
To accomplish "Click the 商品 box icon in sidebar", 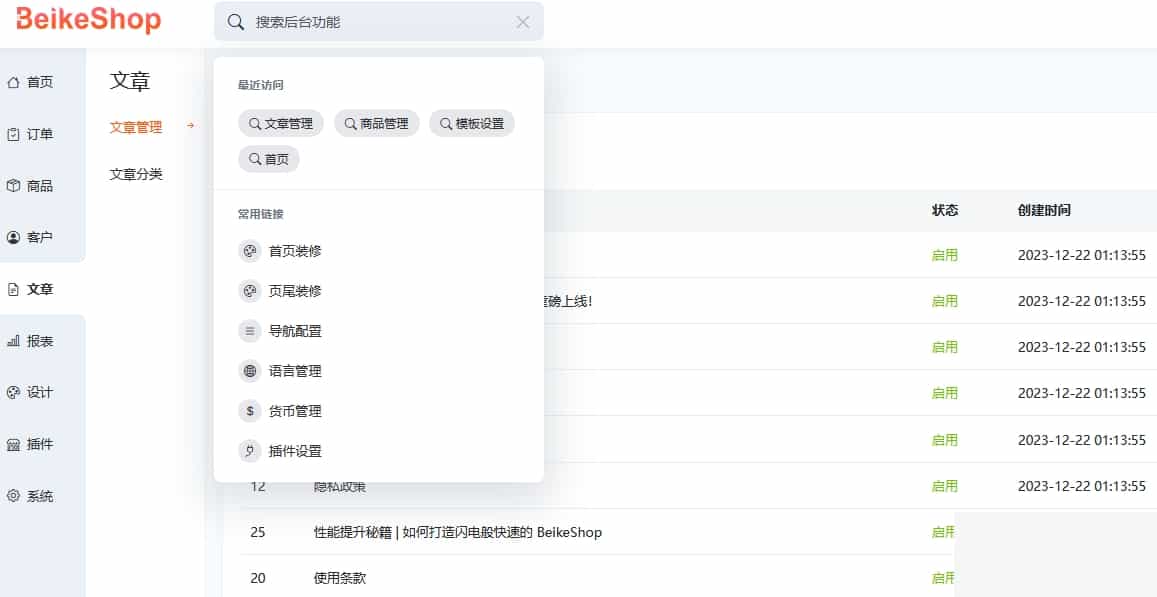I will tap(13, 186).
